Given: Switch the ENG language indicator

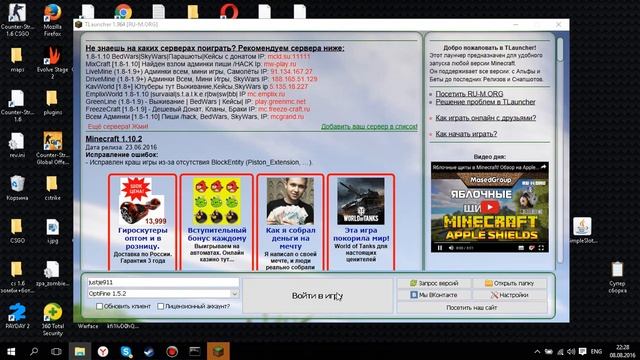Looking at the screenshot, I should [596, 351].
